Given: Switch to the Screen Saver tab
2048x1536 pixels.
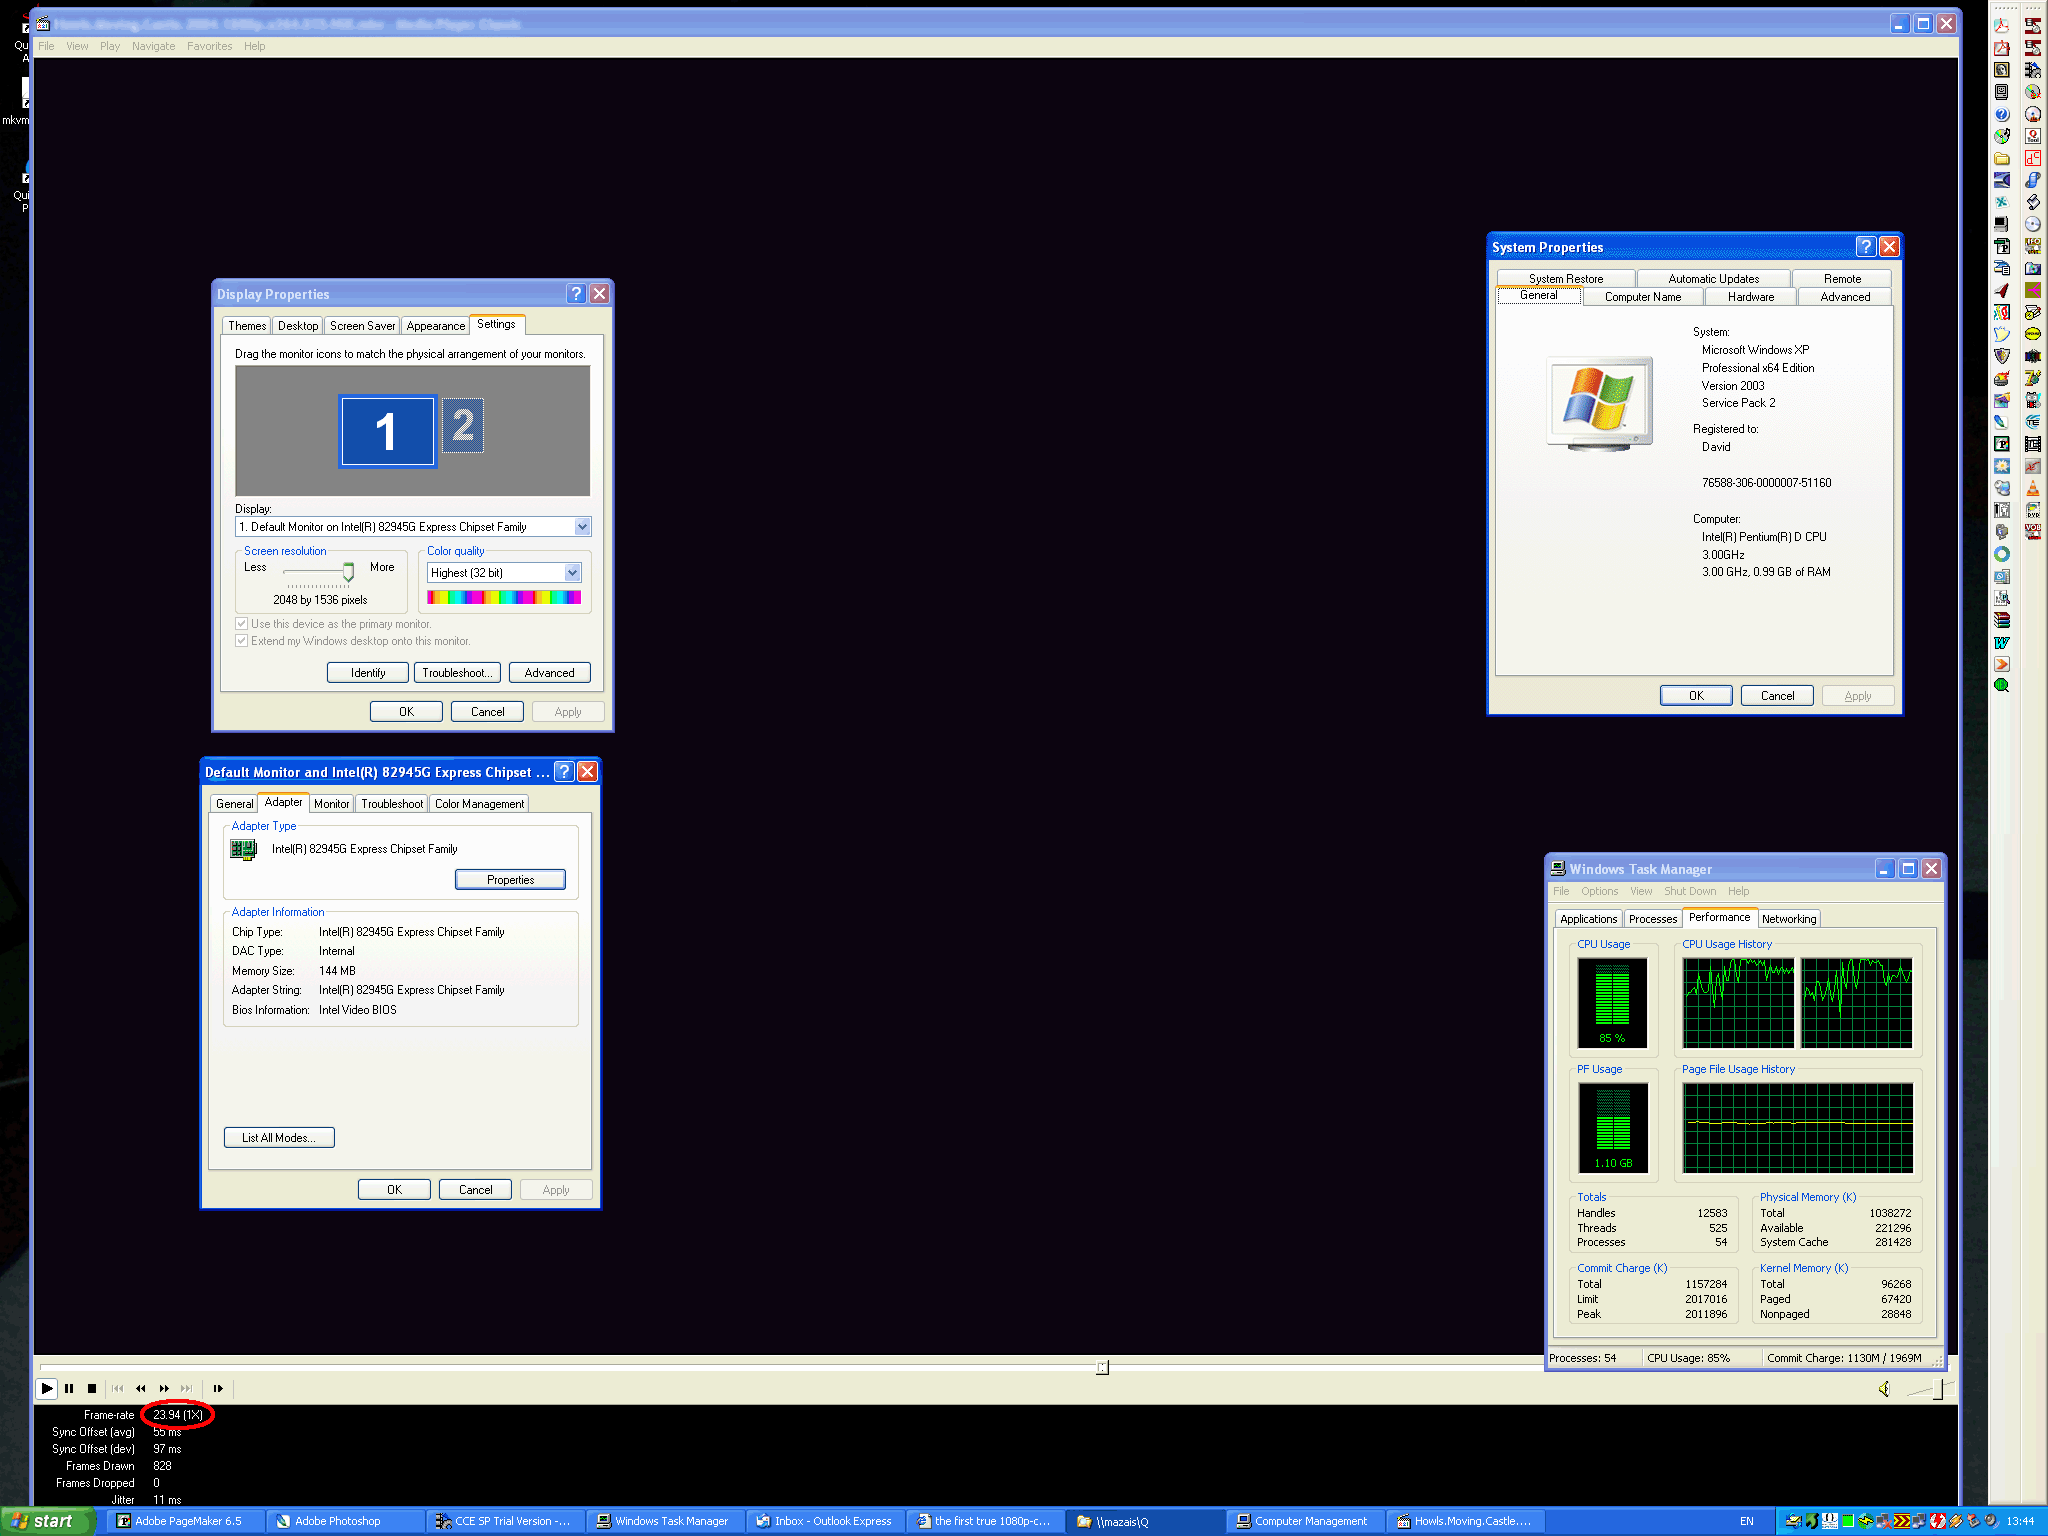Looking at the screenshot, I should (362, 326).
